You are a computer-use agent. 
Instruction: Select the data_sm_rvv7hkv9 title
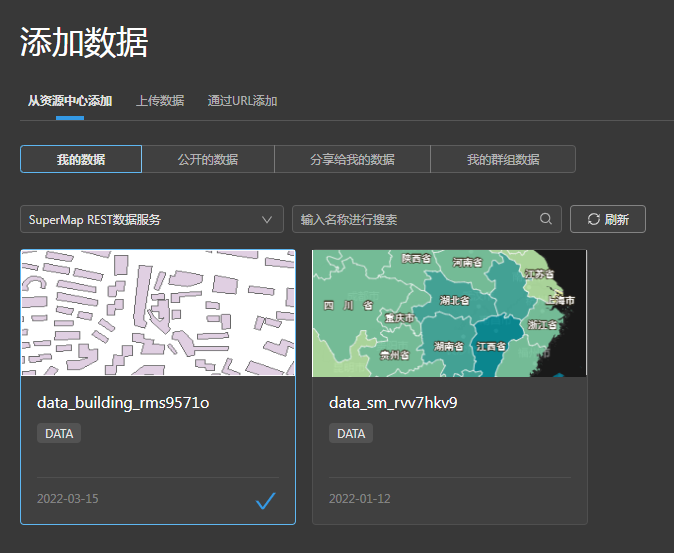pyautogui.click(x=393, y=403)
